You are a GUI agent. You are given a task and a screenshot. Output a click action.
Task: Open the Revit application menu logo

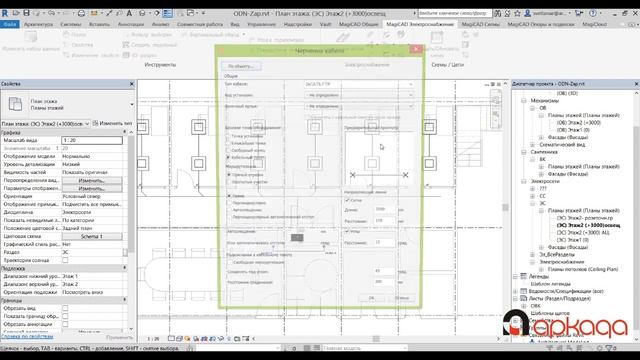pyautogui.click(x=5, y=13)
